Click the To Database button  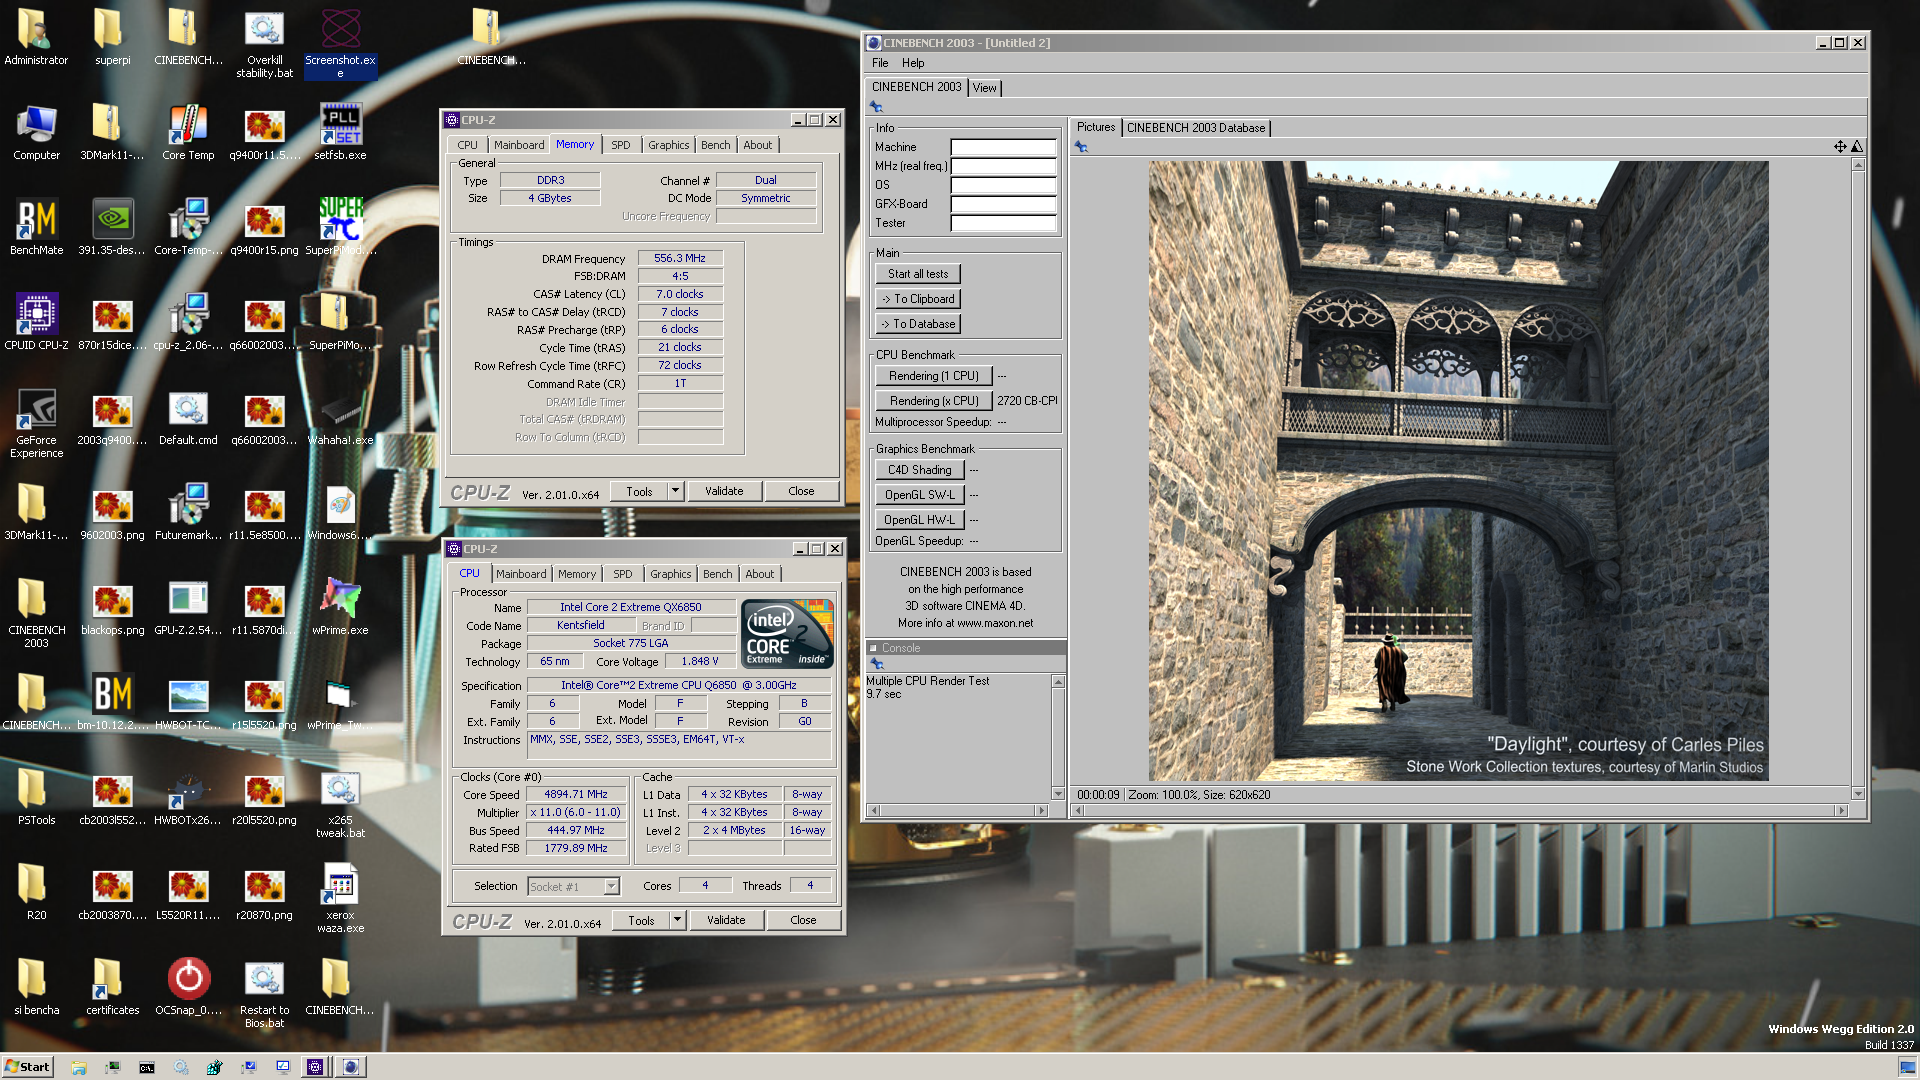pos(918,324)
